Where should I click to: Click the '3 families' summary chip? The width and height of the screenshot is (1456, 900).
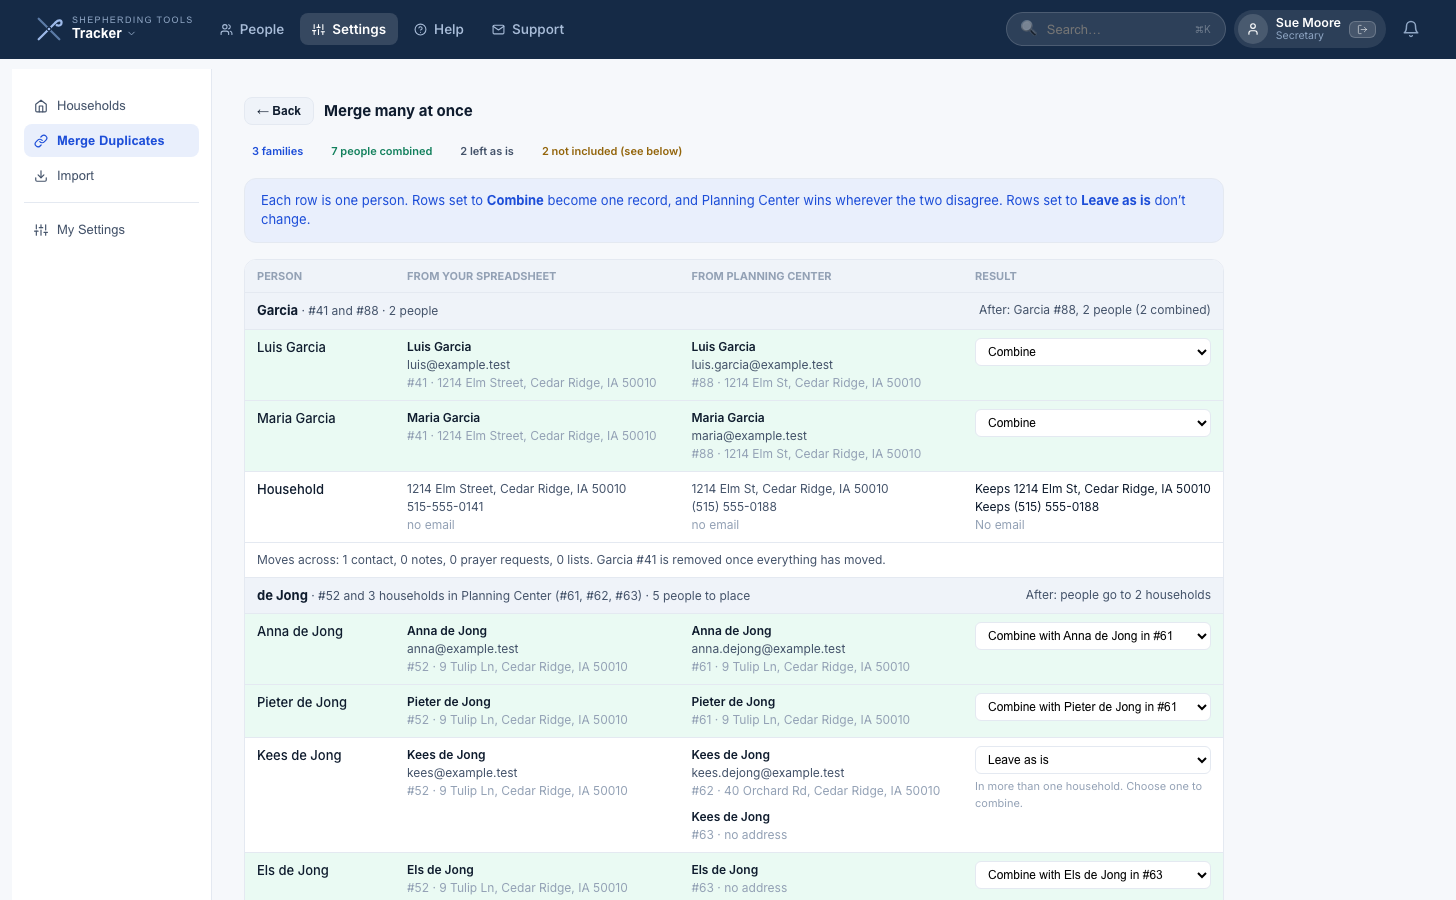[x=278, y=152]
